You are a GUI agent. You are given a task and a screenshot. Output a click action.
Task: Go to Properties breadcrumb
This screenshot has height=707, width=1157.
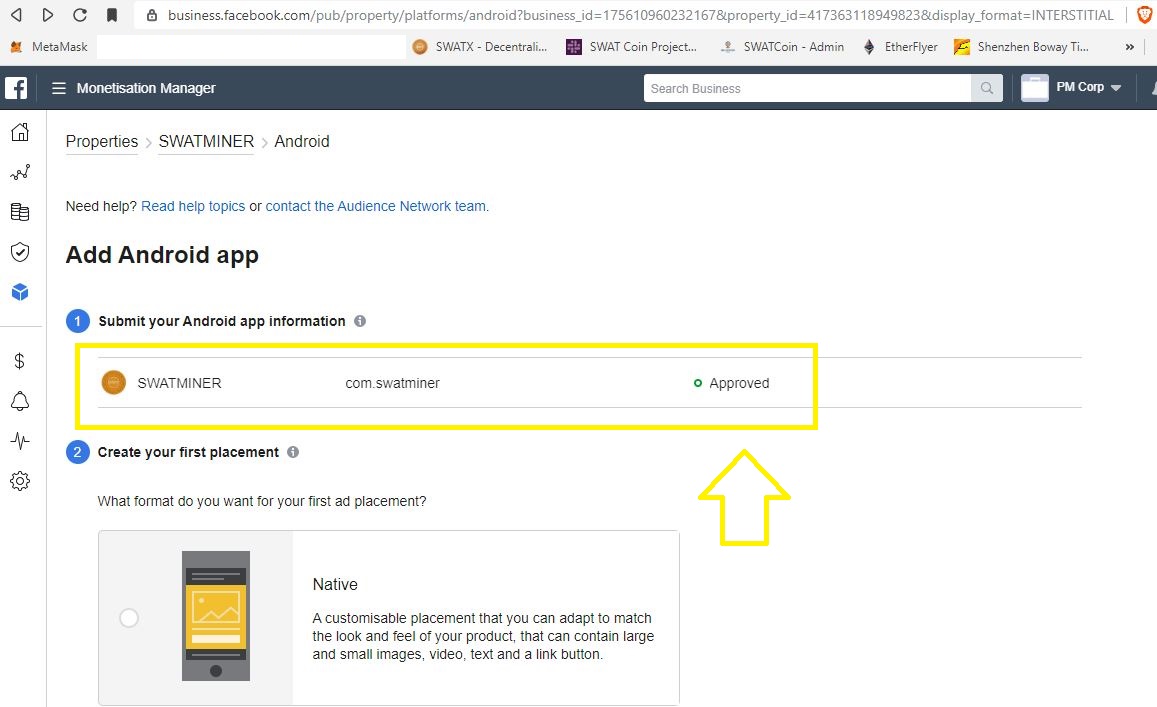pyautogui.click(x=102, y=142)
